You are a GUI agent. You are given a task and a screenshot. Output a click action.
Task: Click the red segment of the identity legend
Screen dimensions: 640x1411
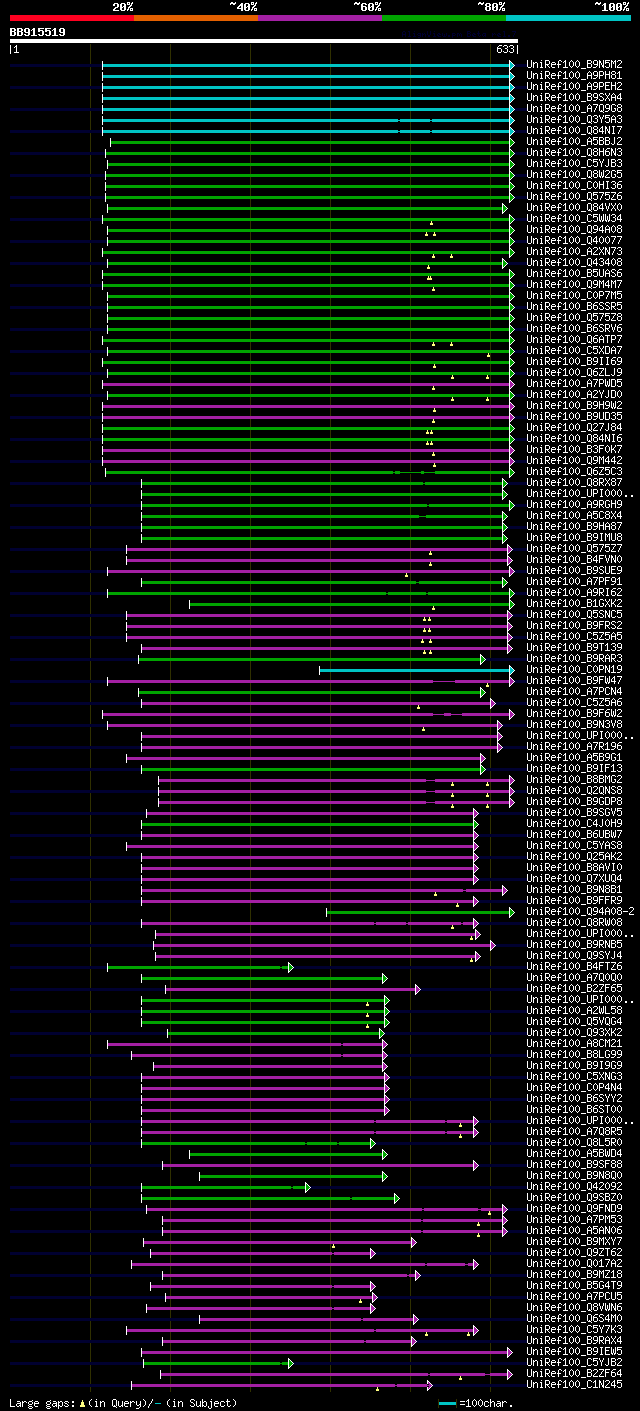coord(71,17)
